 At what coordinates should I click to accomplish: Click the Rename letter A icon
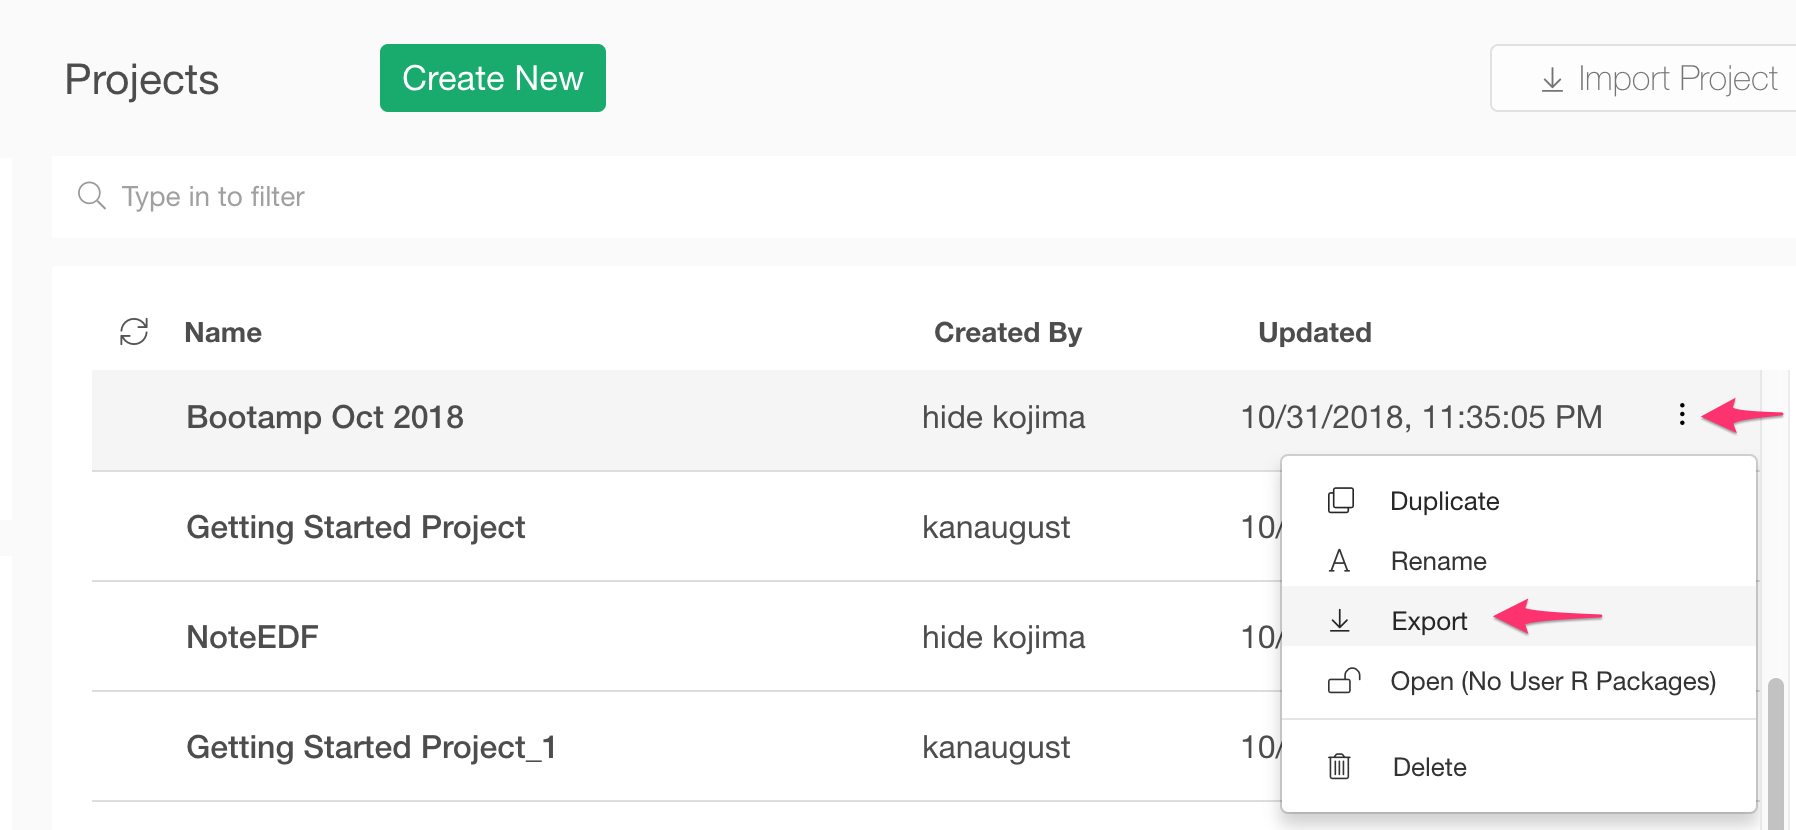click(x=1339, y=561)
